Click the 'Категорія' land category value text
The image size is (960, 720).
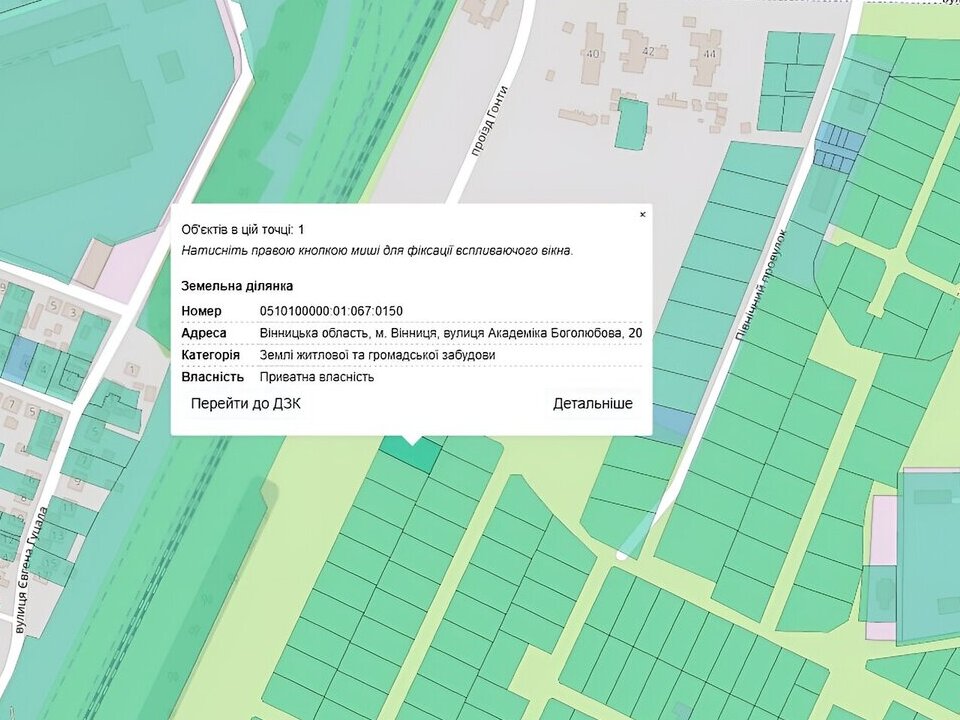click(x=377, y=355)
